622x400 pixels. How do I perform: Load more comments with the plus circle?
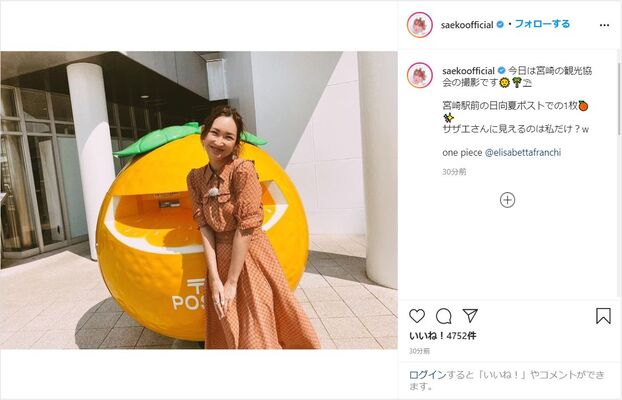click(x=507, y=200)
